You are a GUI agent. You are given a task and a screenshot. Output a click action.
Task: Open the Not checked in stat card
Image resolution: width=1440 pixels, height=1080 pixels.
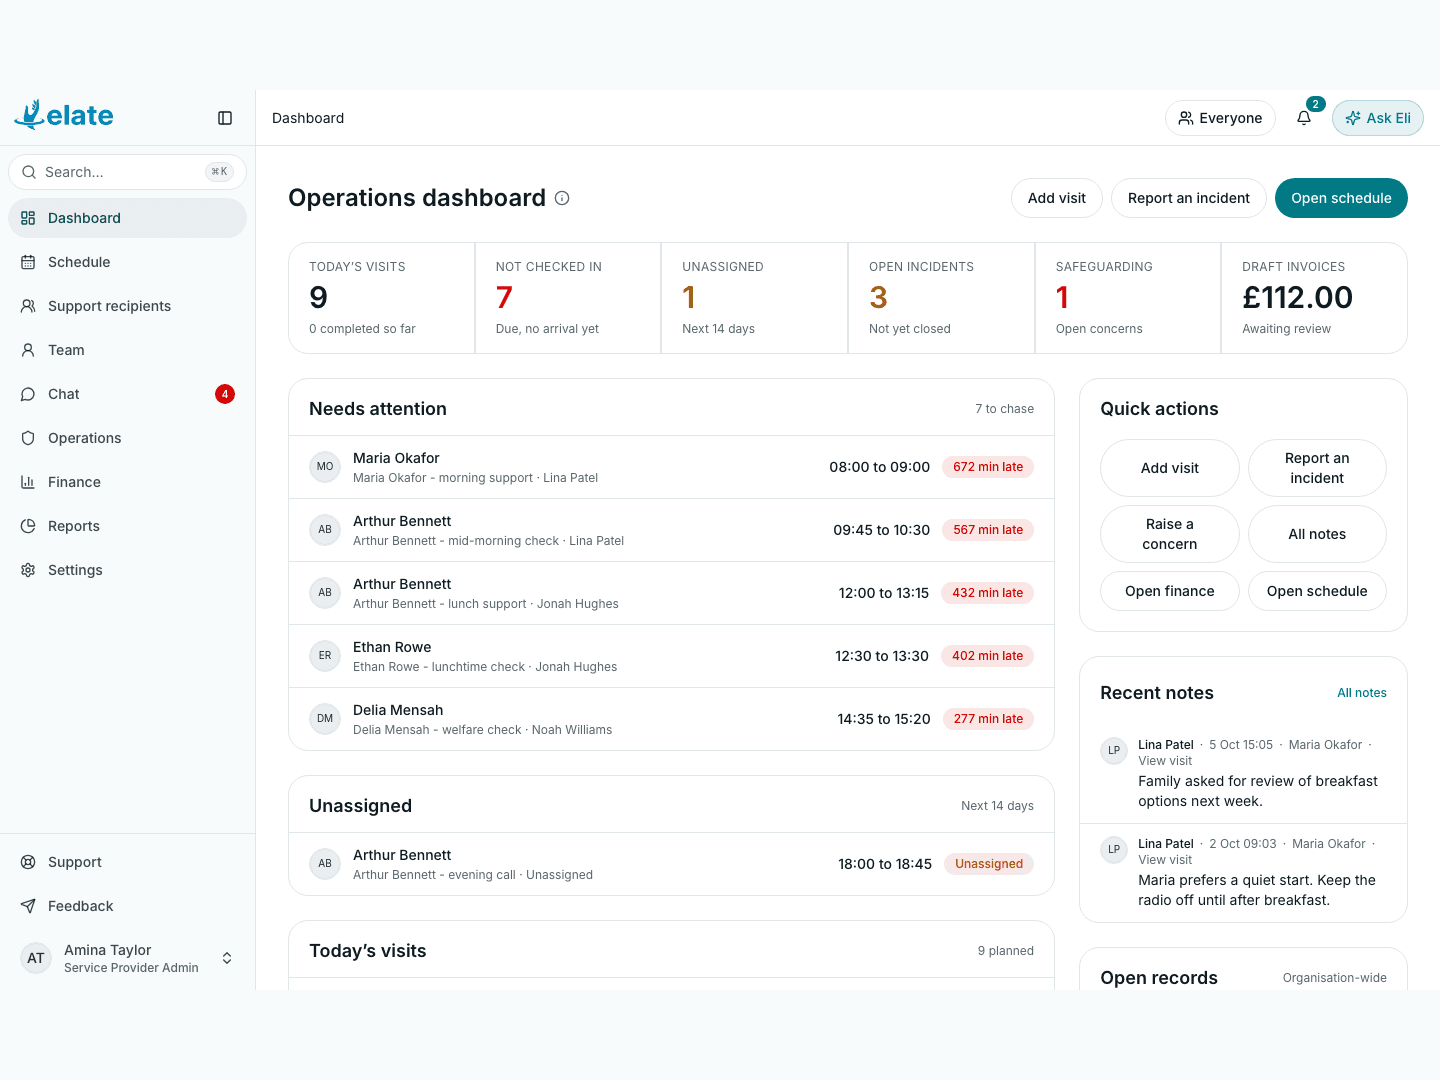coord(568,298)
